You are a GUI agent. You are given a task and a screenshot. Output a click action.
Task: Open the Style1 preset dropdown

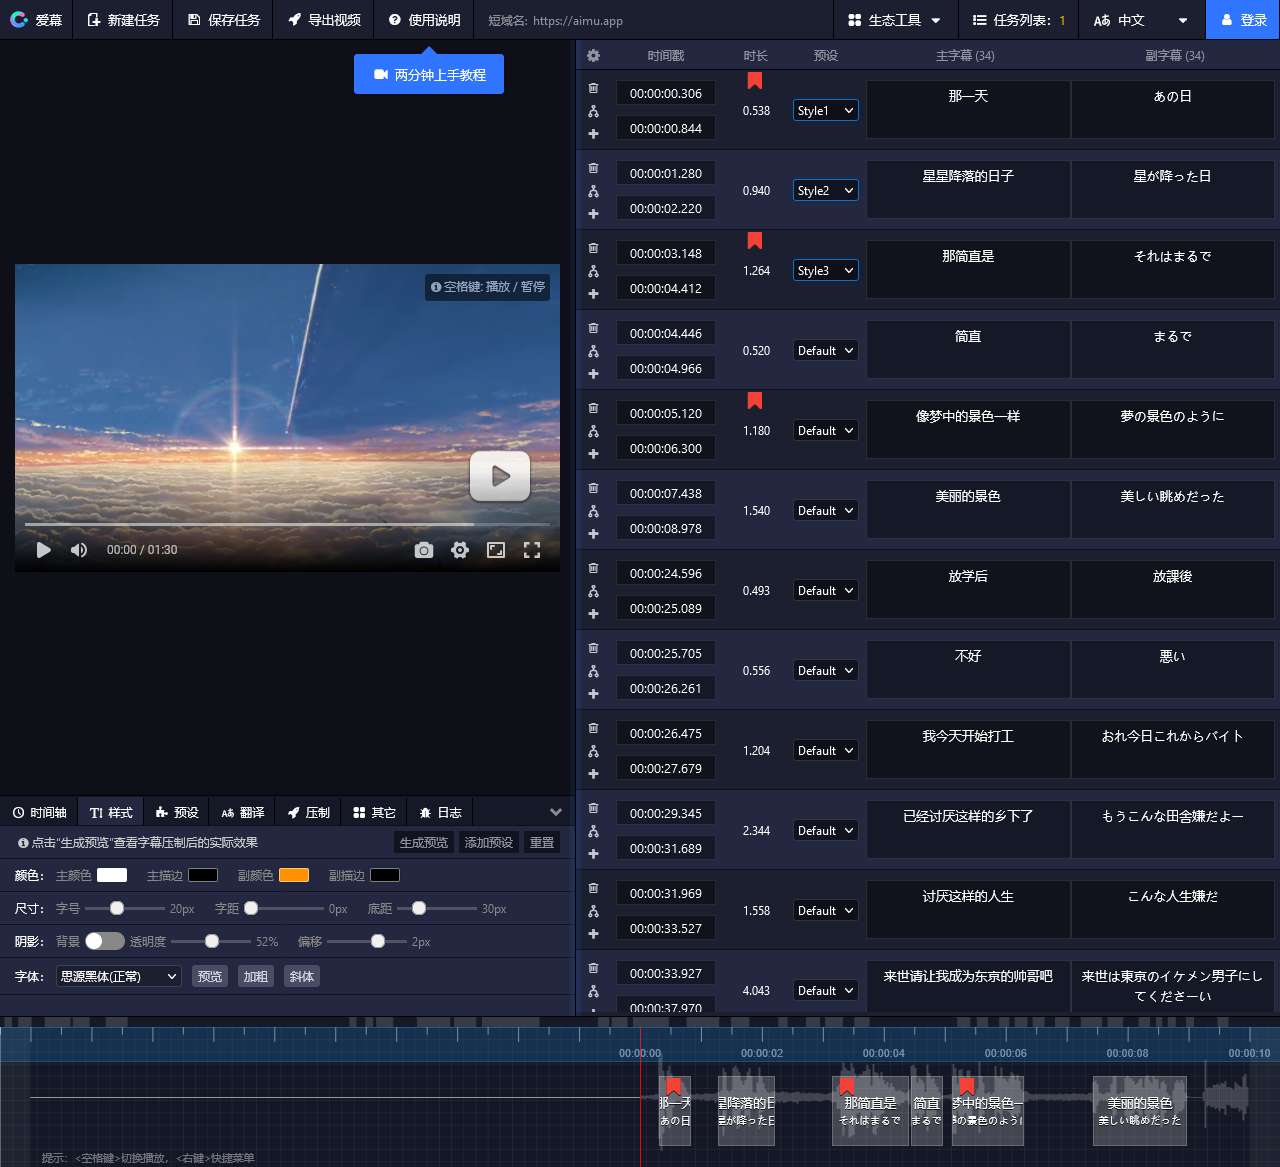[x=825, y=111]
